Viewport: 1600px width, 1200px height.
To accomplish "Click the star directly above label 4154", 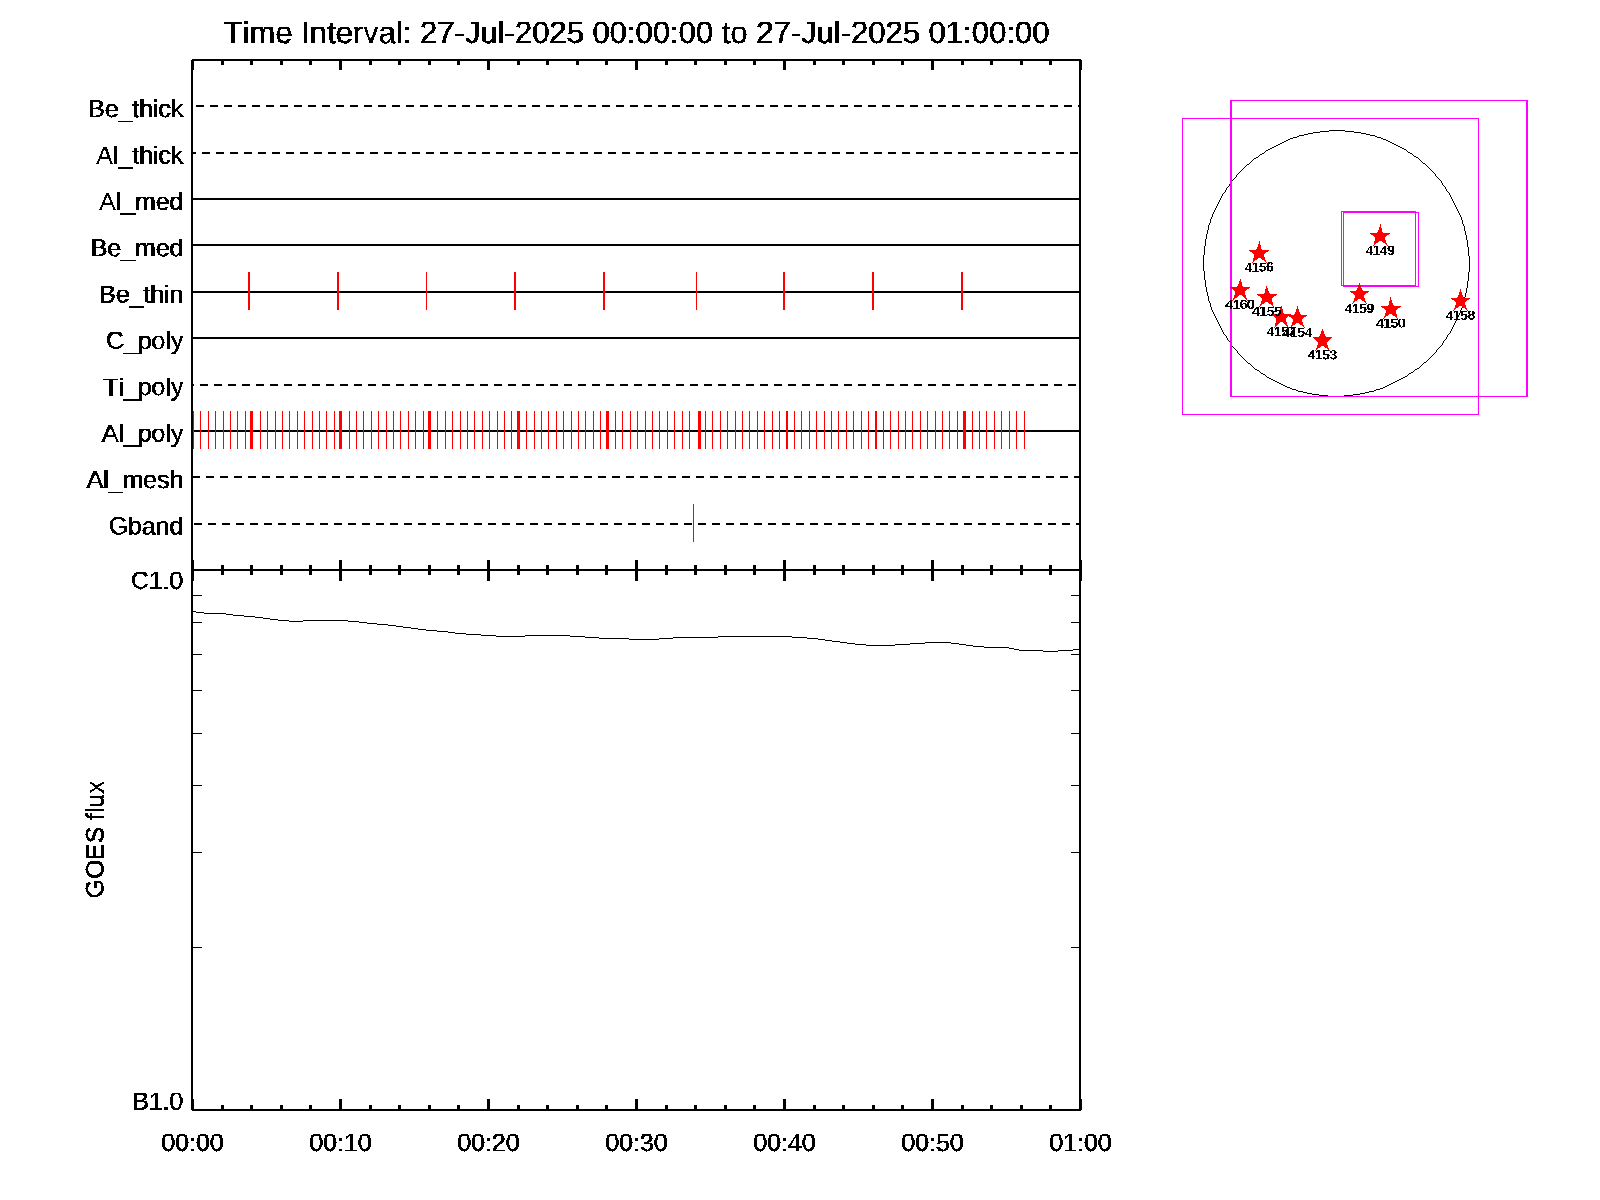I will (1298, 318).
